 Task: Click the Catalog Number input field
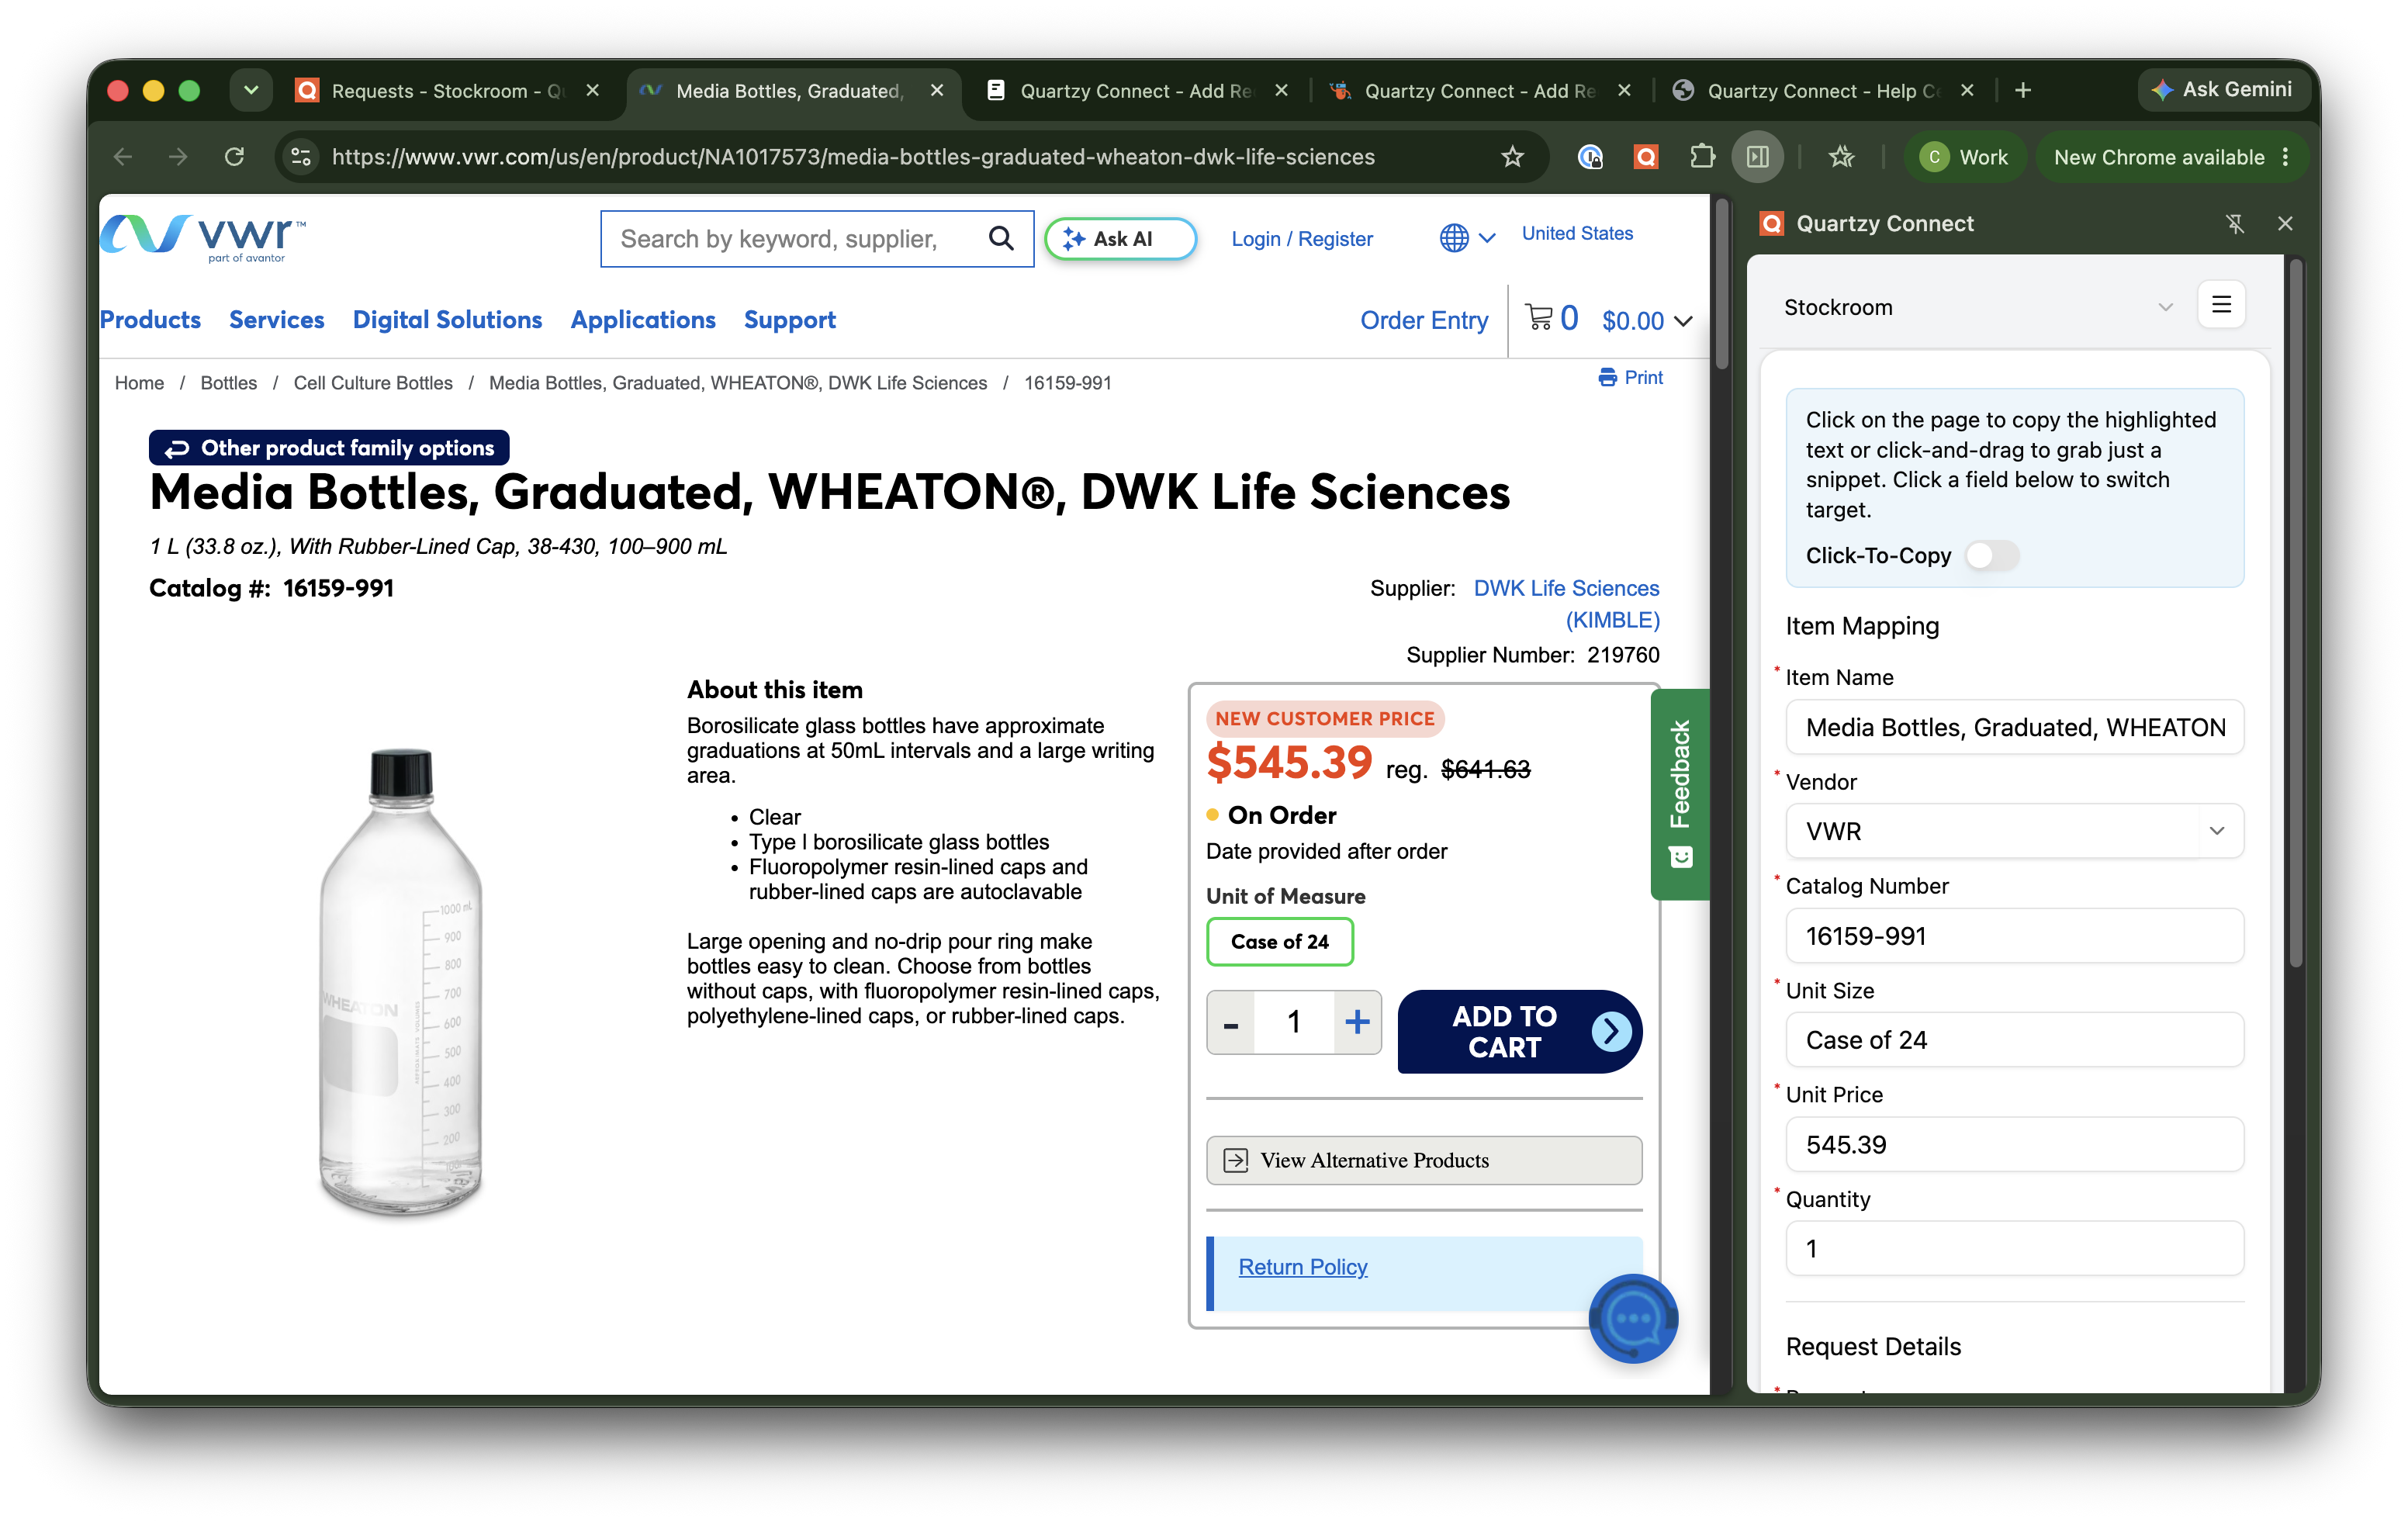[2014, 936]
